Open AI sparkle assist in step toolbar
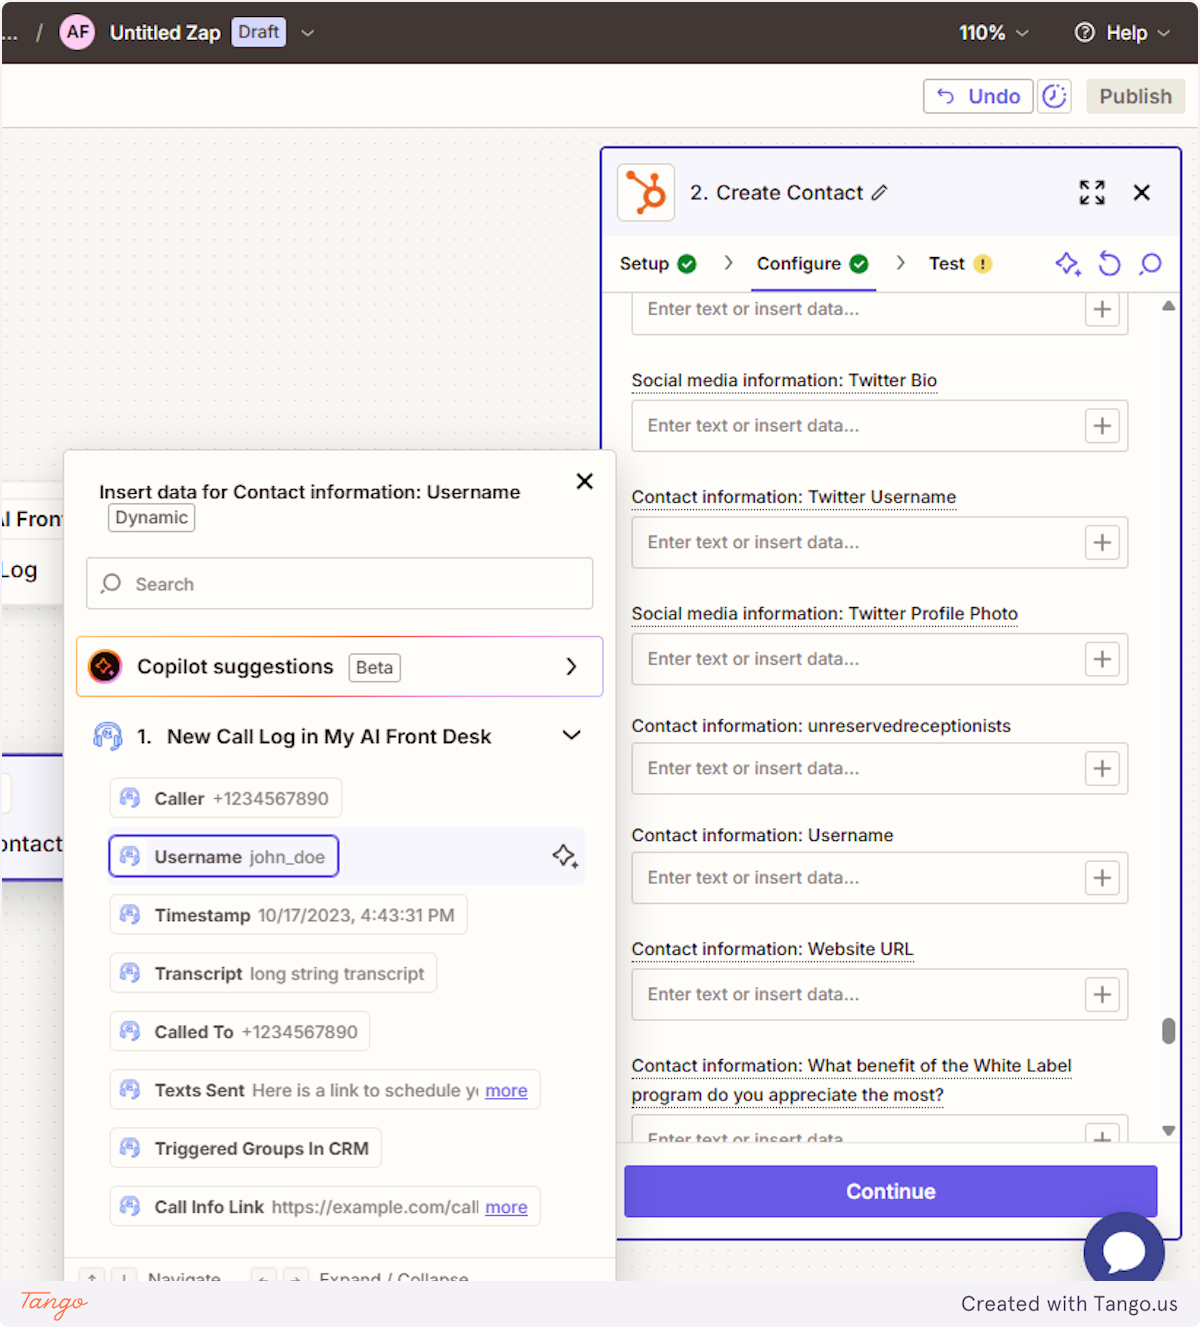Viewport: 1200px width, 1327px height. coord(1068,264)
